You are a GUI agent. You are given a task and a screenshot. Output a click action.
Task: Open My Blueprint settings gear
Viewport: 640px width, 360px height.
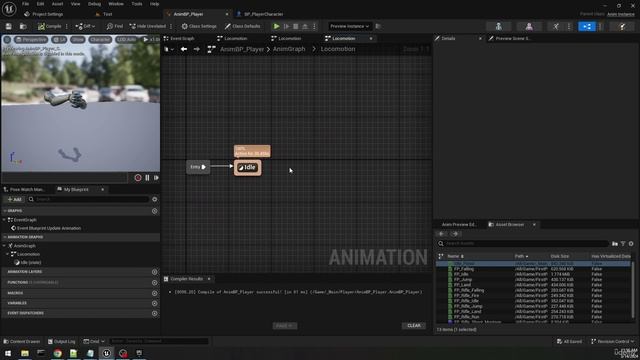(155, 199)
